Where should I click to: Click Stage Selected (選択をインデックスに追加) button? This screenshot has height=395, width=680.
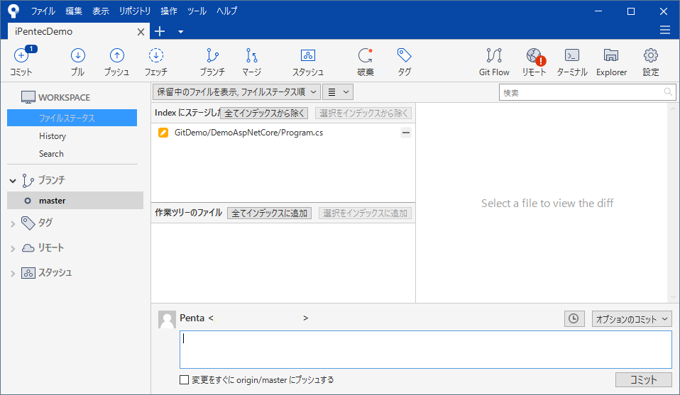coord(365,213)
